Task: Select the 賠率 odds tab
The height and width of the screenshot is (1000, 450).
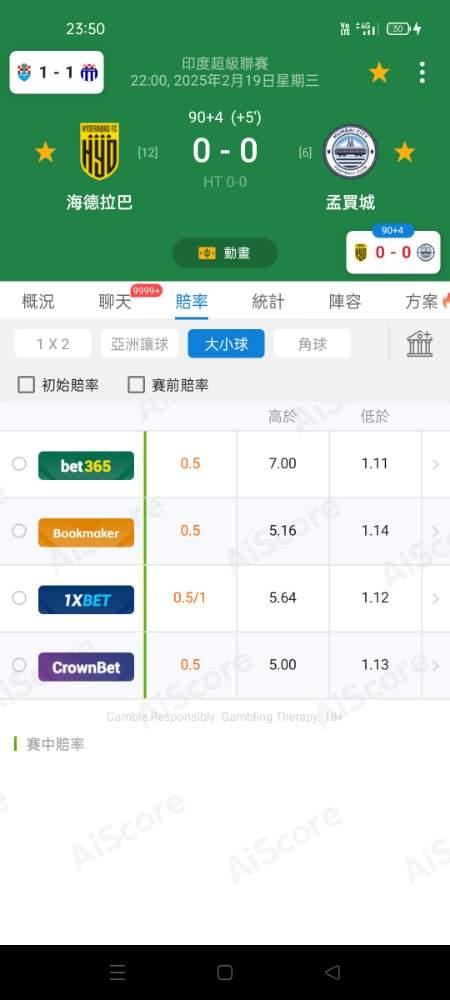Action: [x=191, y=302]
